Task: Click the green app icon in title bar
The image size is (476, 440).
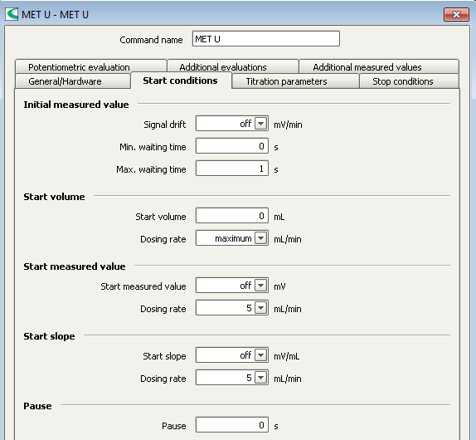Action: tap(12, 14)
